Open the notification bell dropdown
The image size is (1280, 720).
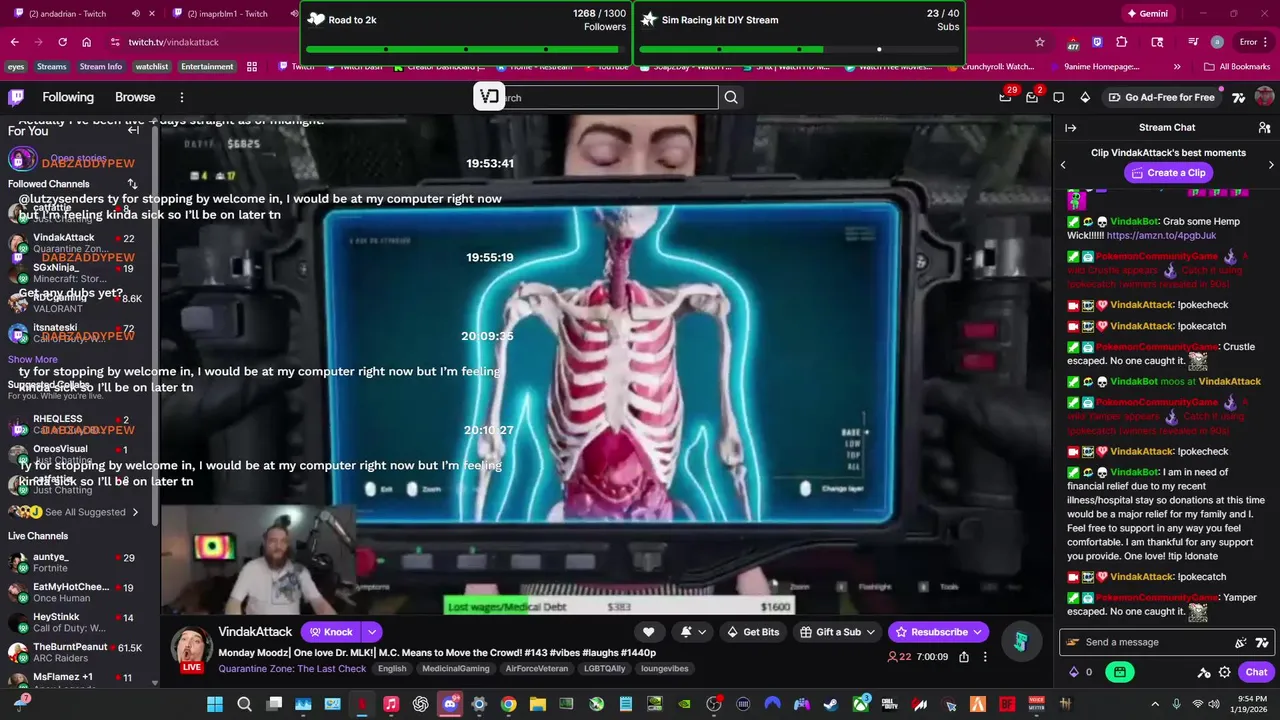[x=693, y=632]
